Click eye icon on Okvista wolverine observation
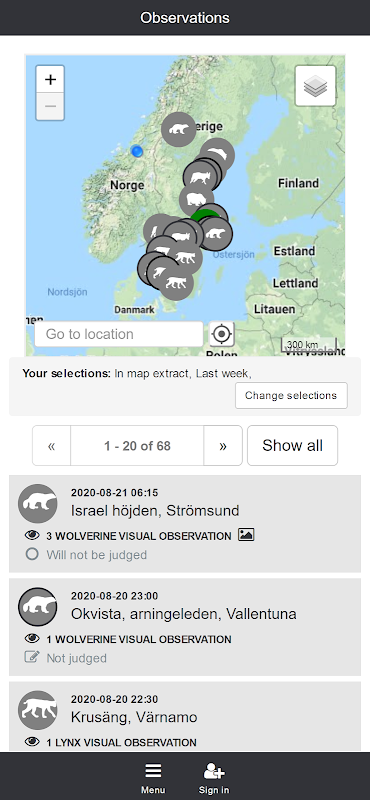This screenshot has height=800, width=370. click(32, 639)
